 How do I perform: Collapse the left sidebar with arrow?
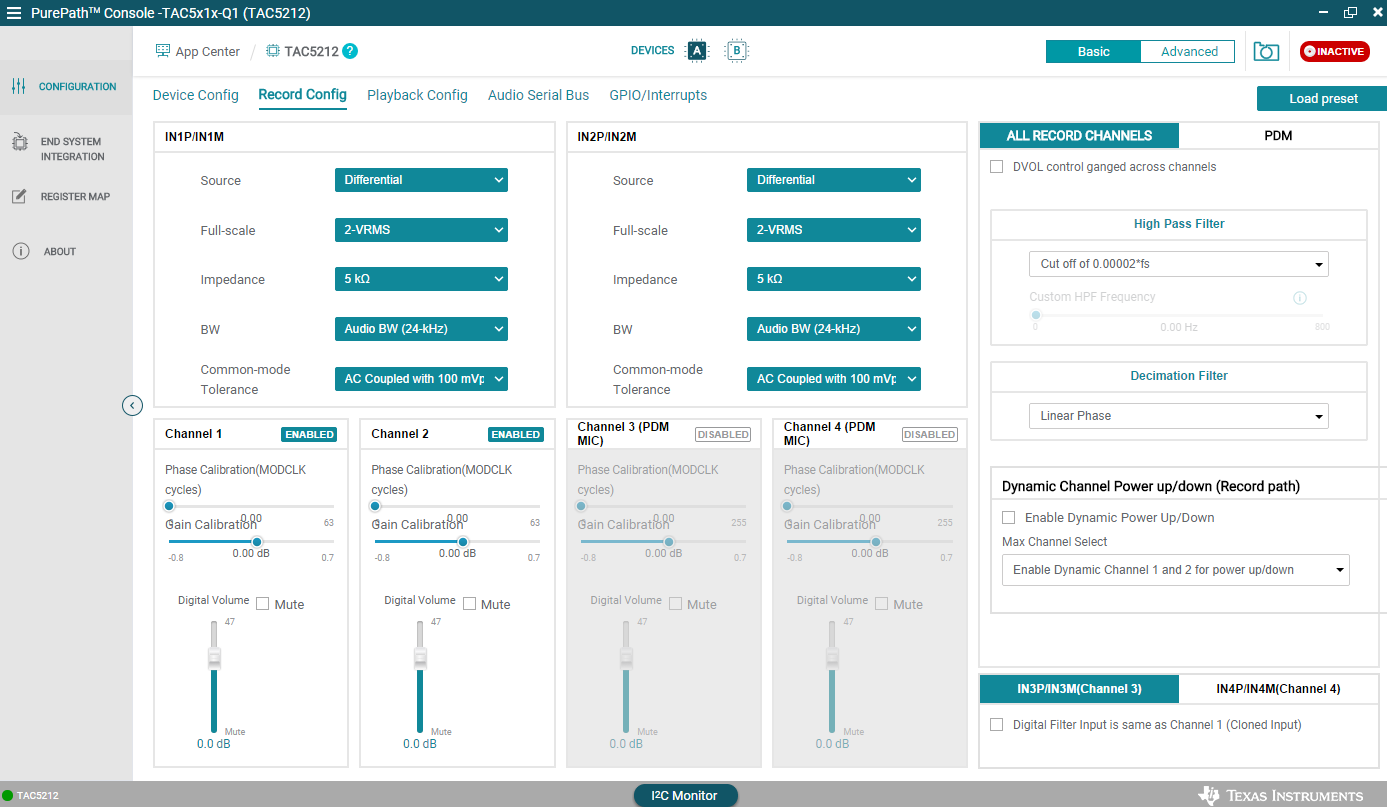pos(132,405)
